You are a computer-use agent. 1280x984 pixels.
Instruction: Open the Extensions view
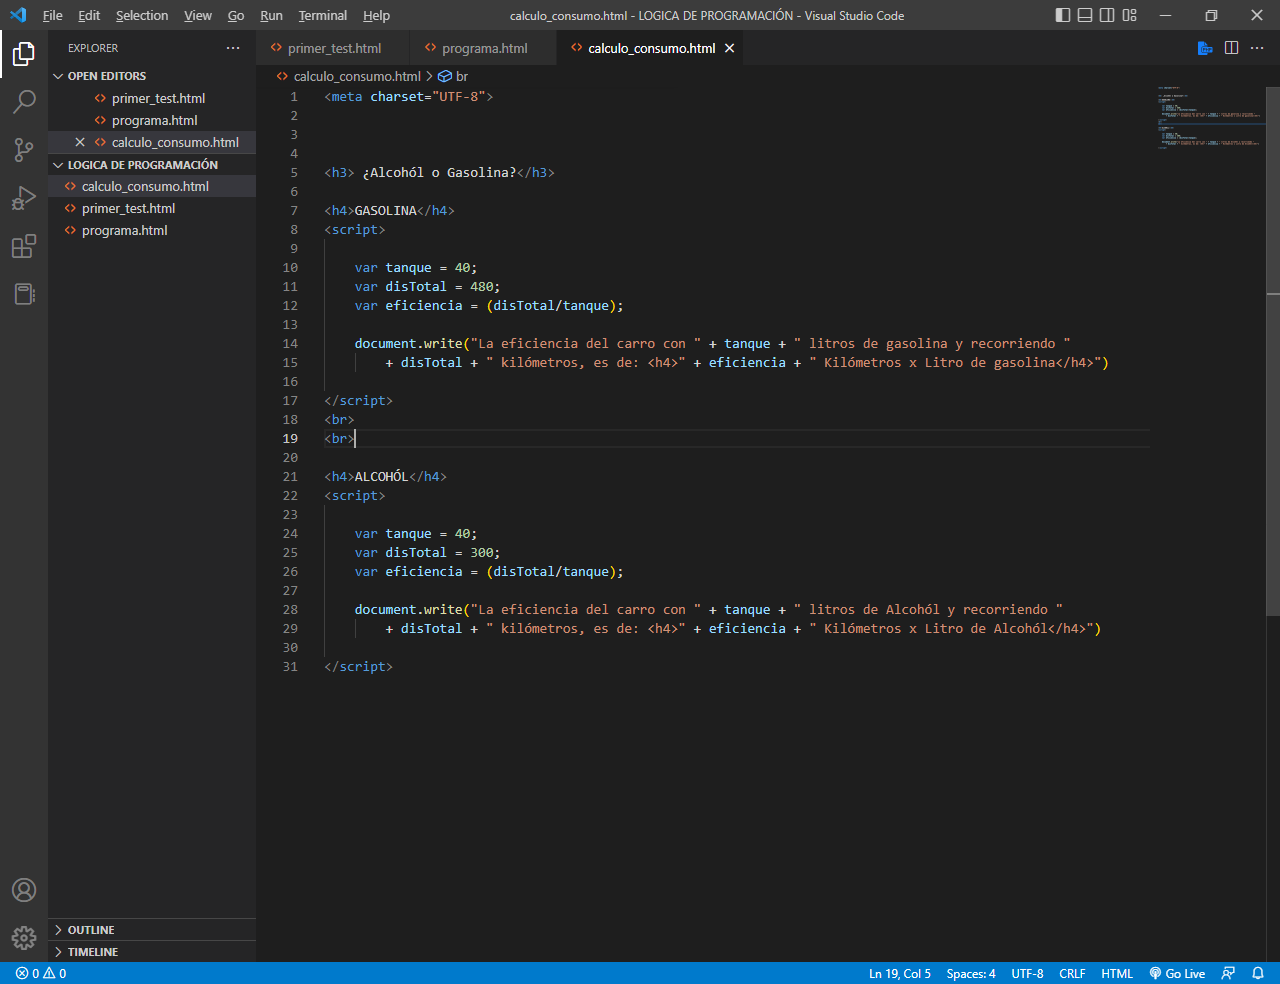coord(24,246)
